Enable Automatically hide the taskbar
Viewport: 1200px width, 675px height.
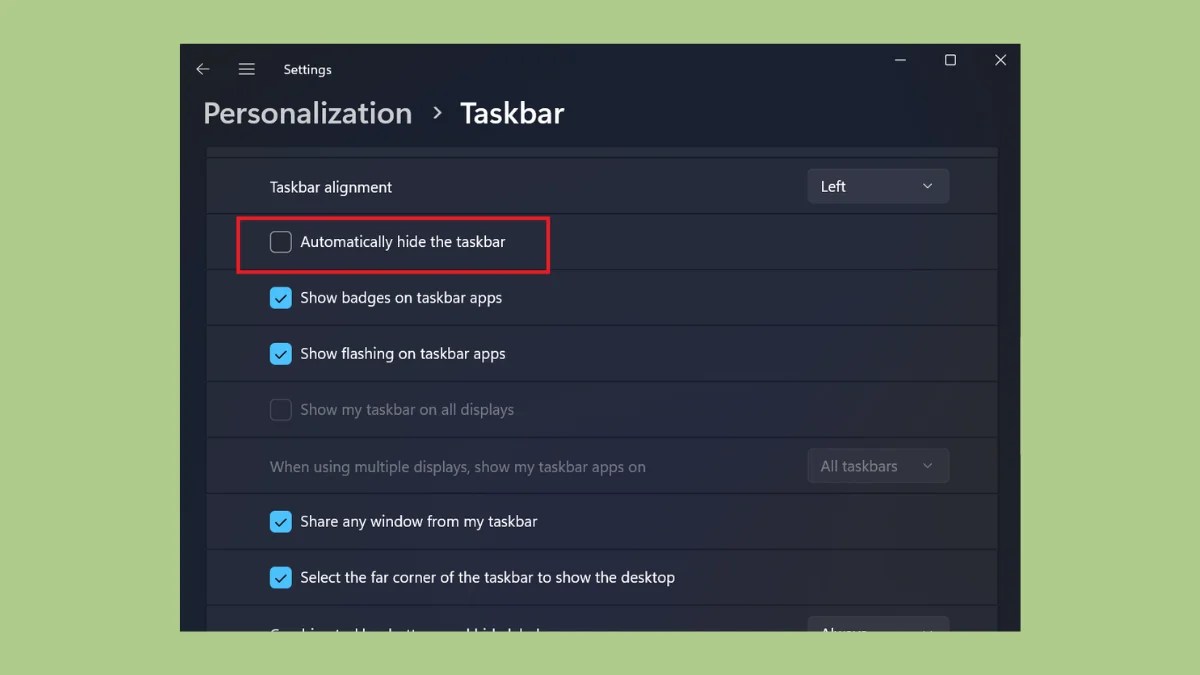tap(280, 242)
